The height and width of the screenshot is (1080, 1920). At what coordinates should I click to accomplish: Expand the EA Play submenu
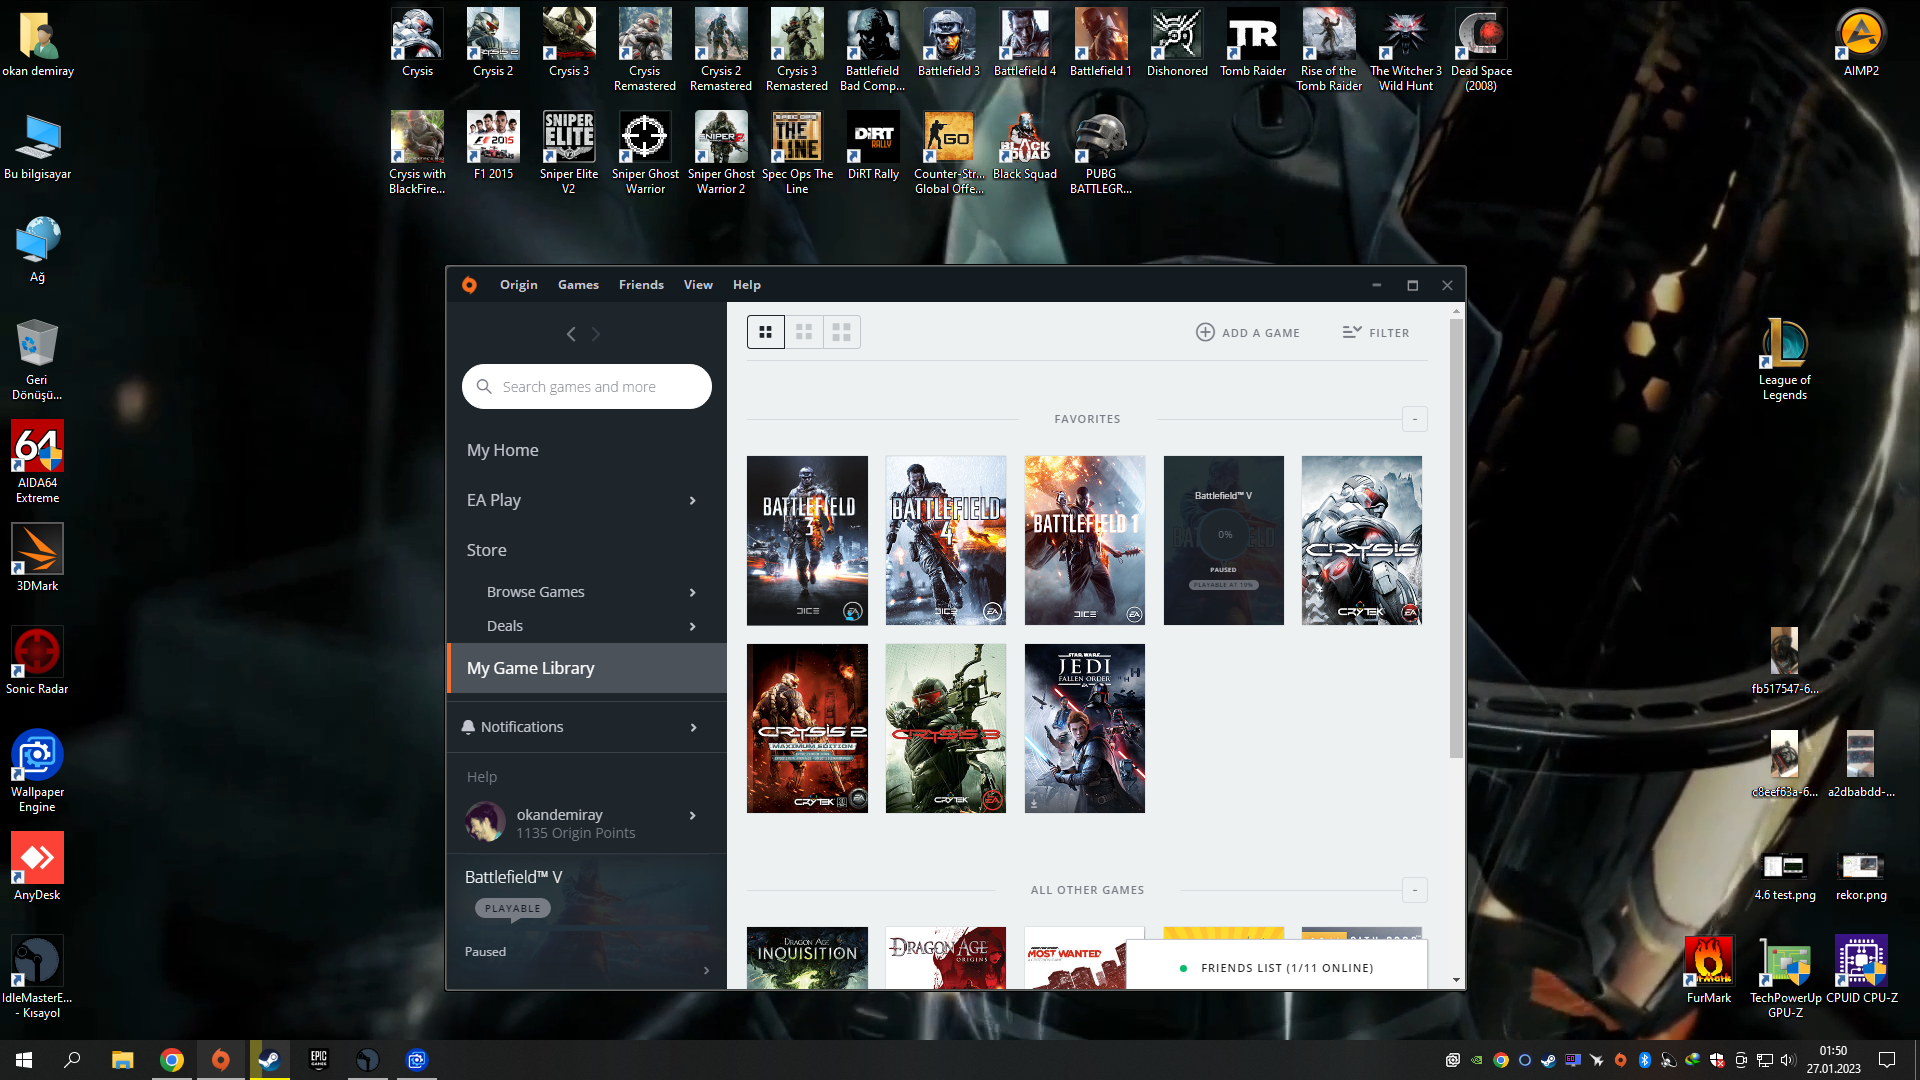[x=692, y=500]
